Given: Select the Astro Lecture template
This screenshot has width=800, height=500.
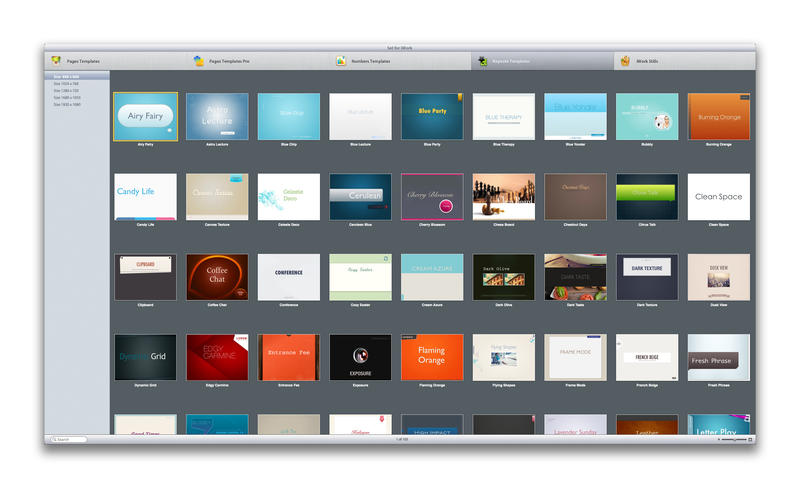Looking at the screenshot, I should coord(217,116).
